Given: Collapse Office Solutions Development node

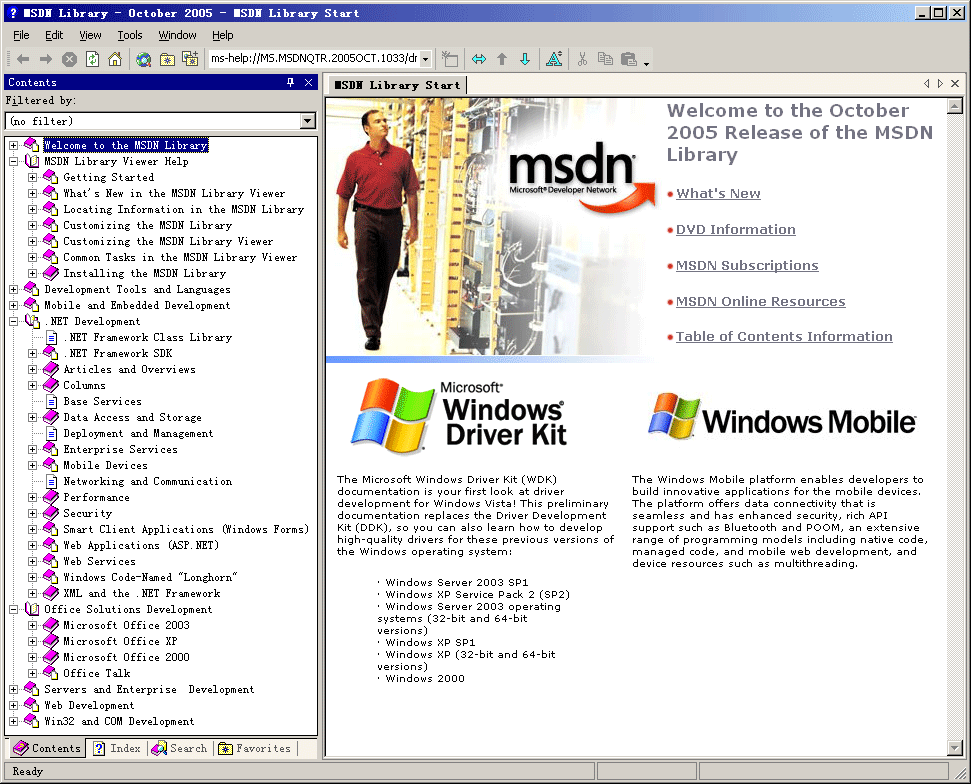Looking at the screenshot, I should [x=14, y=609].
